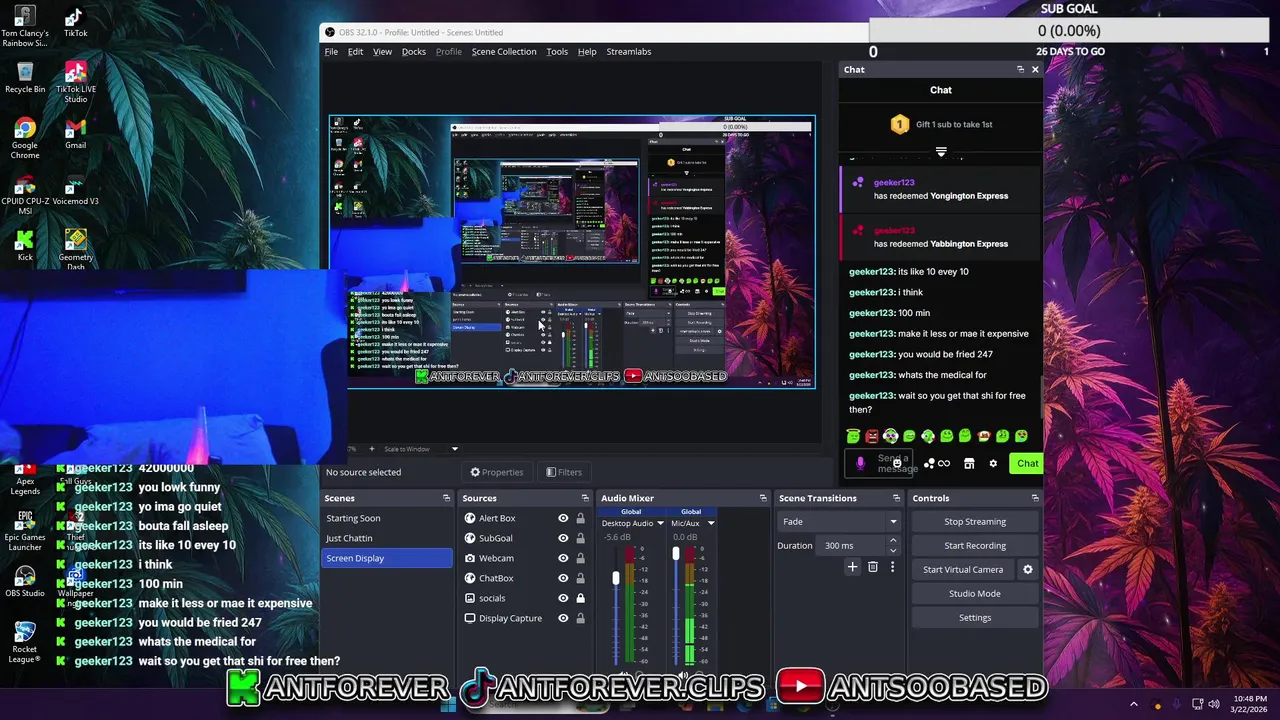Screen dimensions: 1280x720
Task: Toggle lock on Alert Box source
Action: pos(580,518)
